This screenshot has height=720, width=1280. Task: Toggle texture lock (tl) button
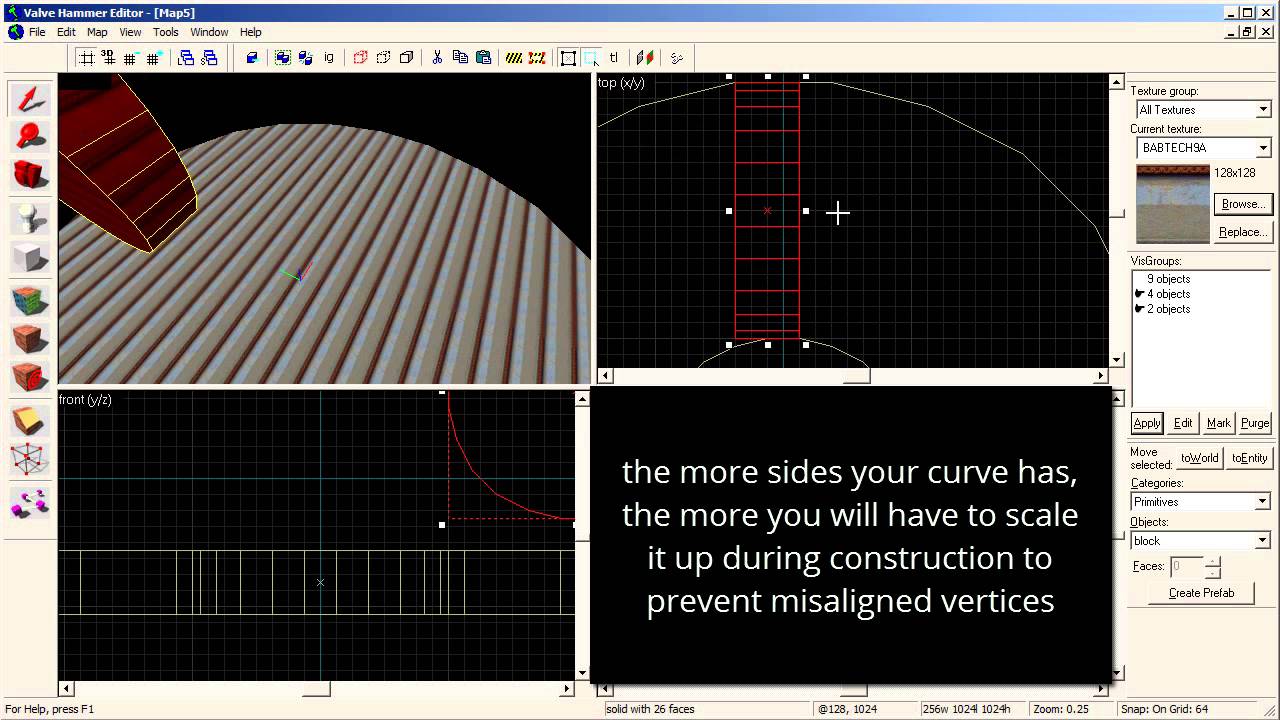pyautogui.click(x=614, y=58)
